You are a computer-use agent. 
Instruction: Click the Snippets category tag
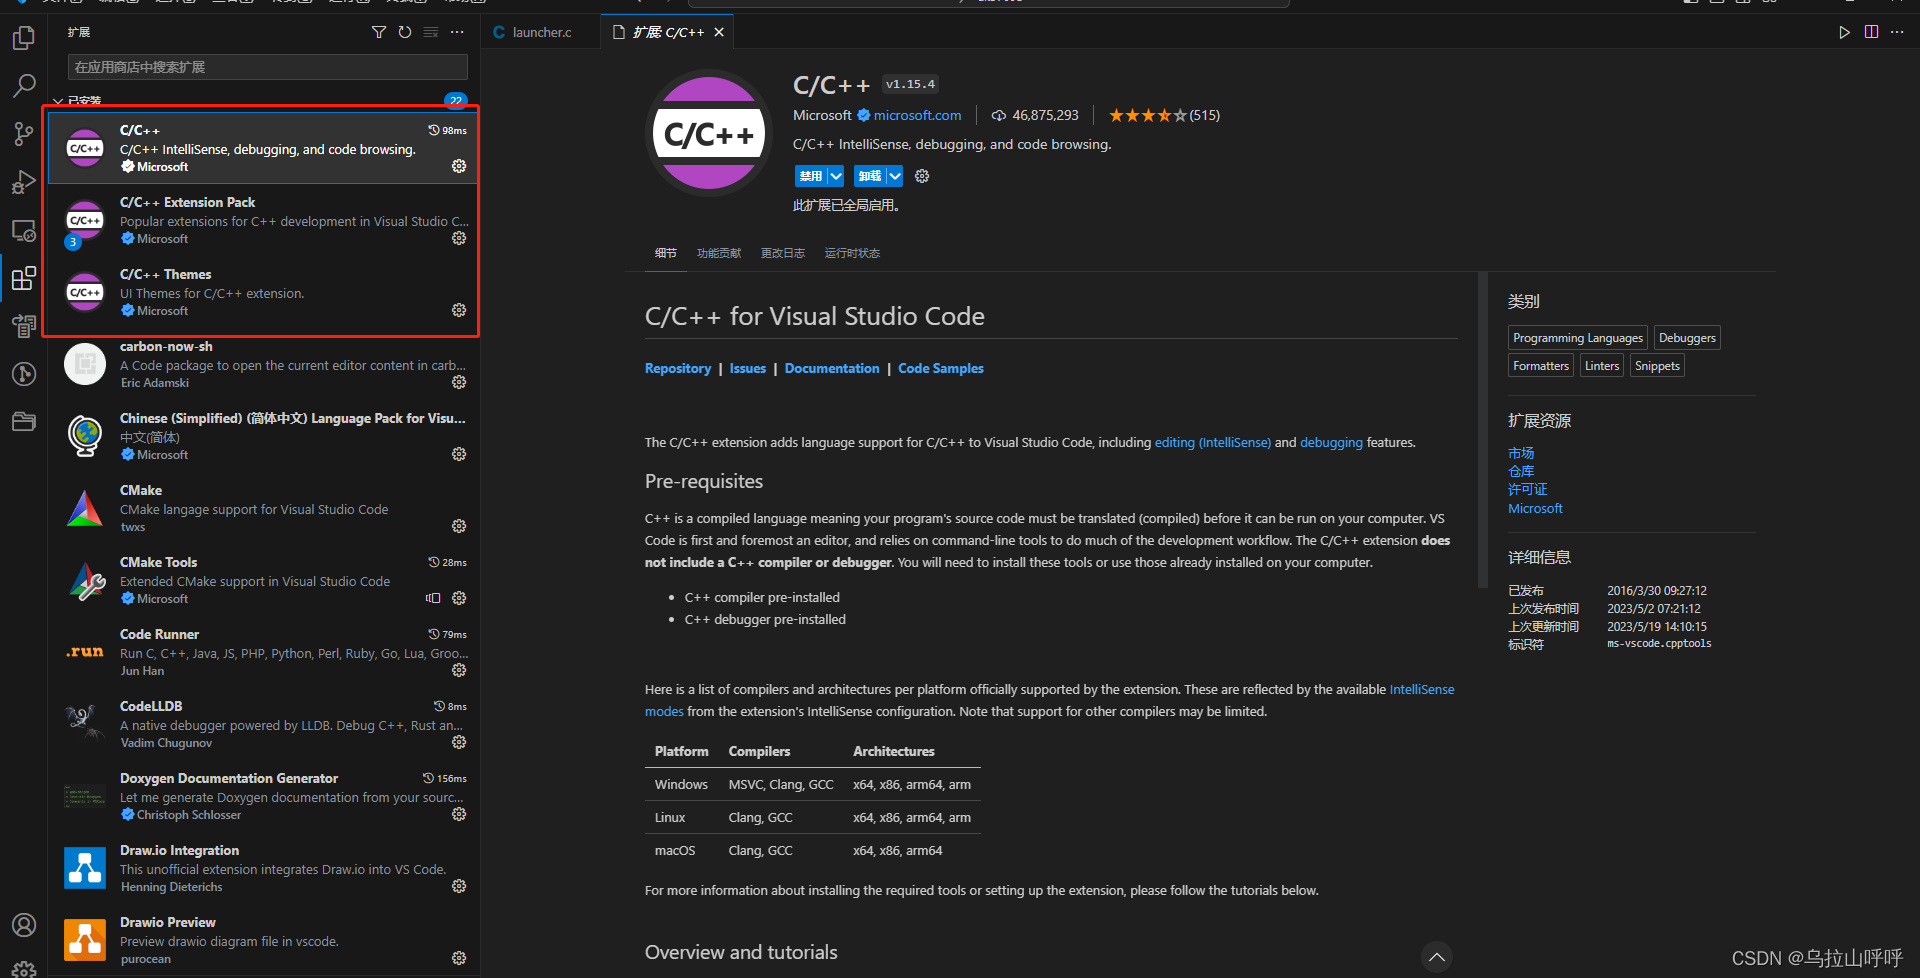click(x=1657, y=366)
